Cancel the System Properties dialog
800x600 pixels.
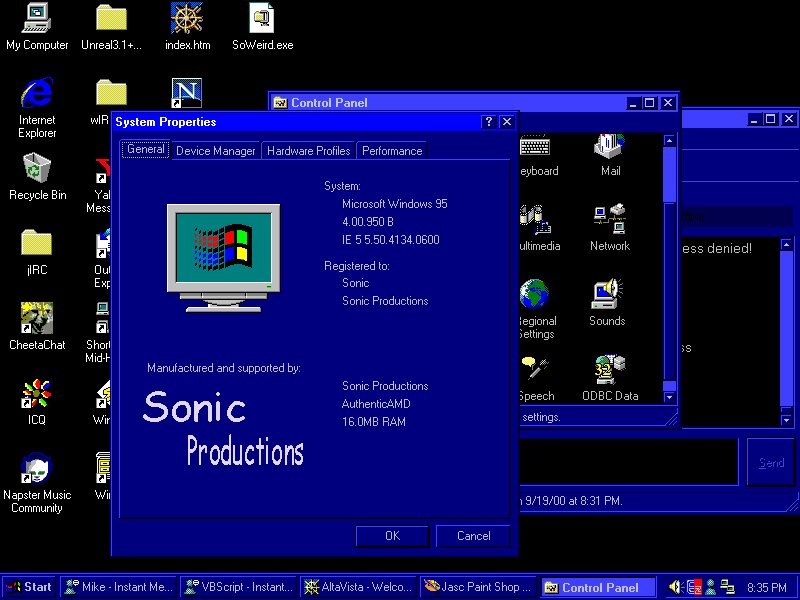473,536
